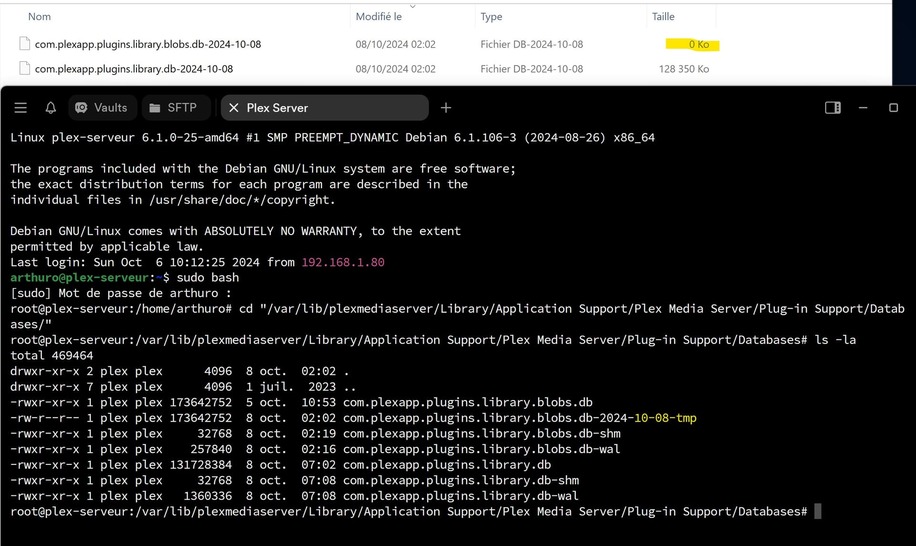Switch to the SFTP tab

click(171, 108)
